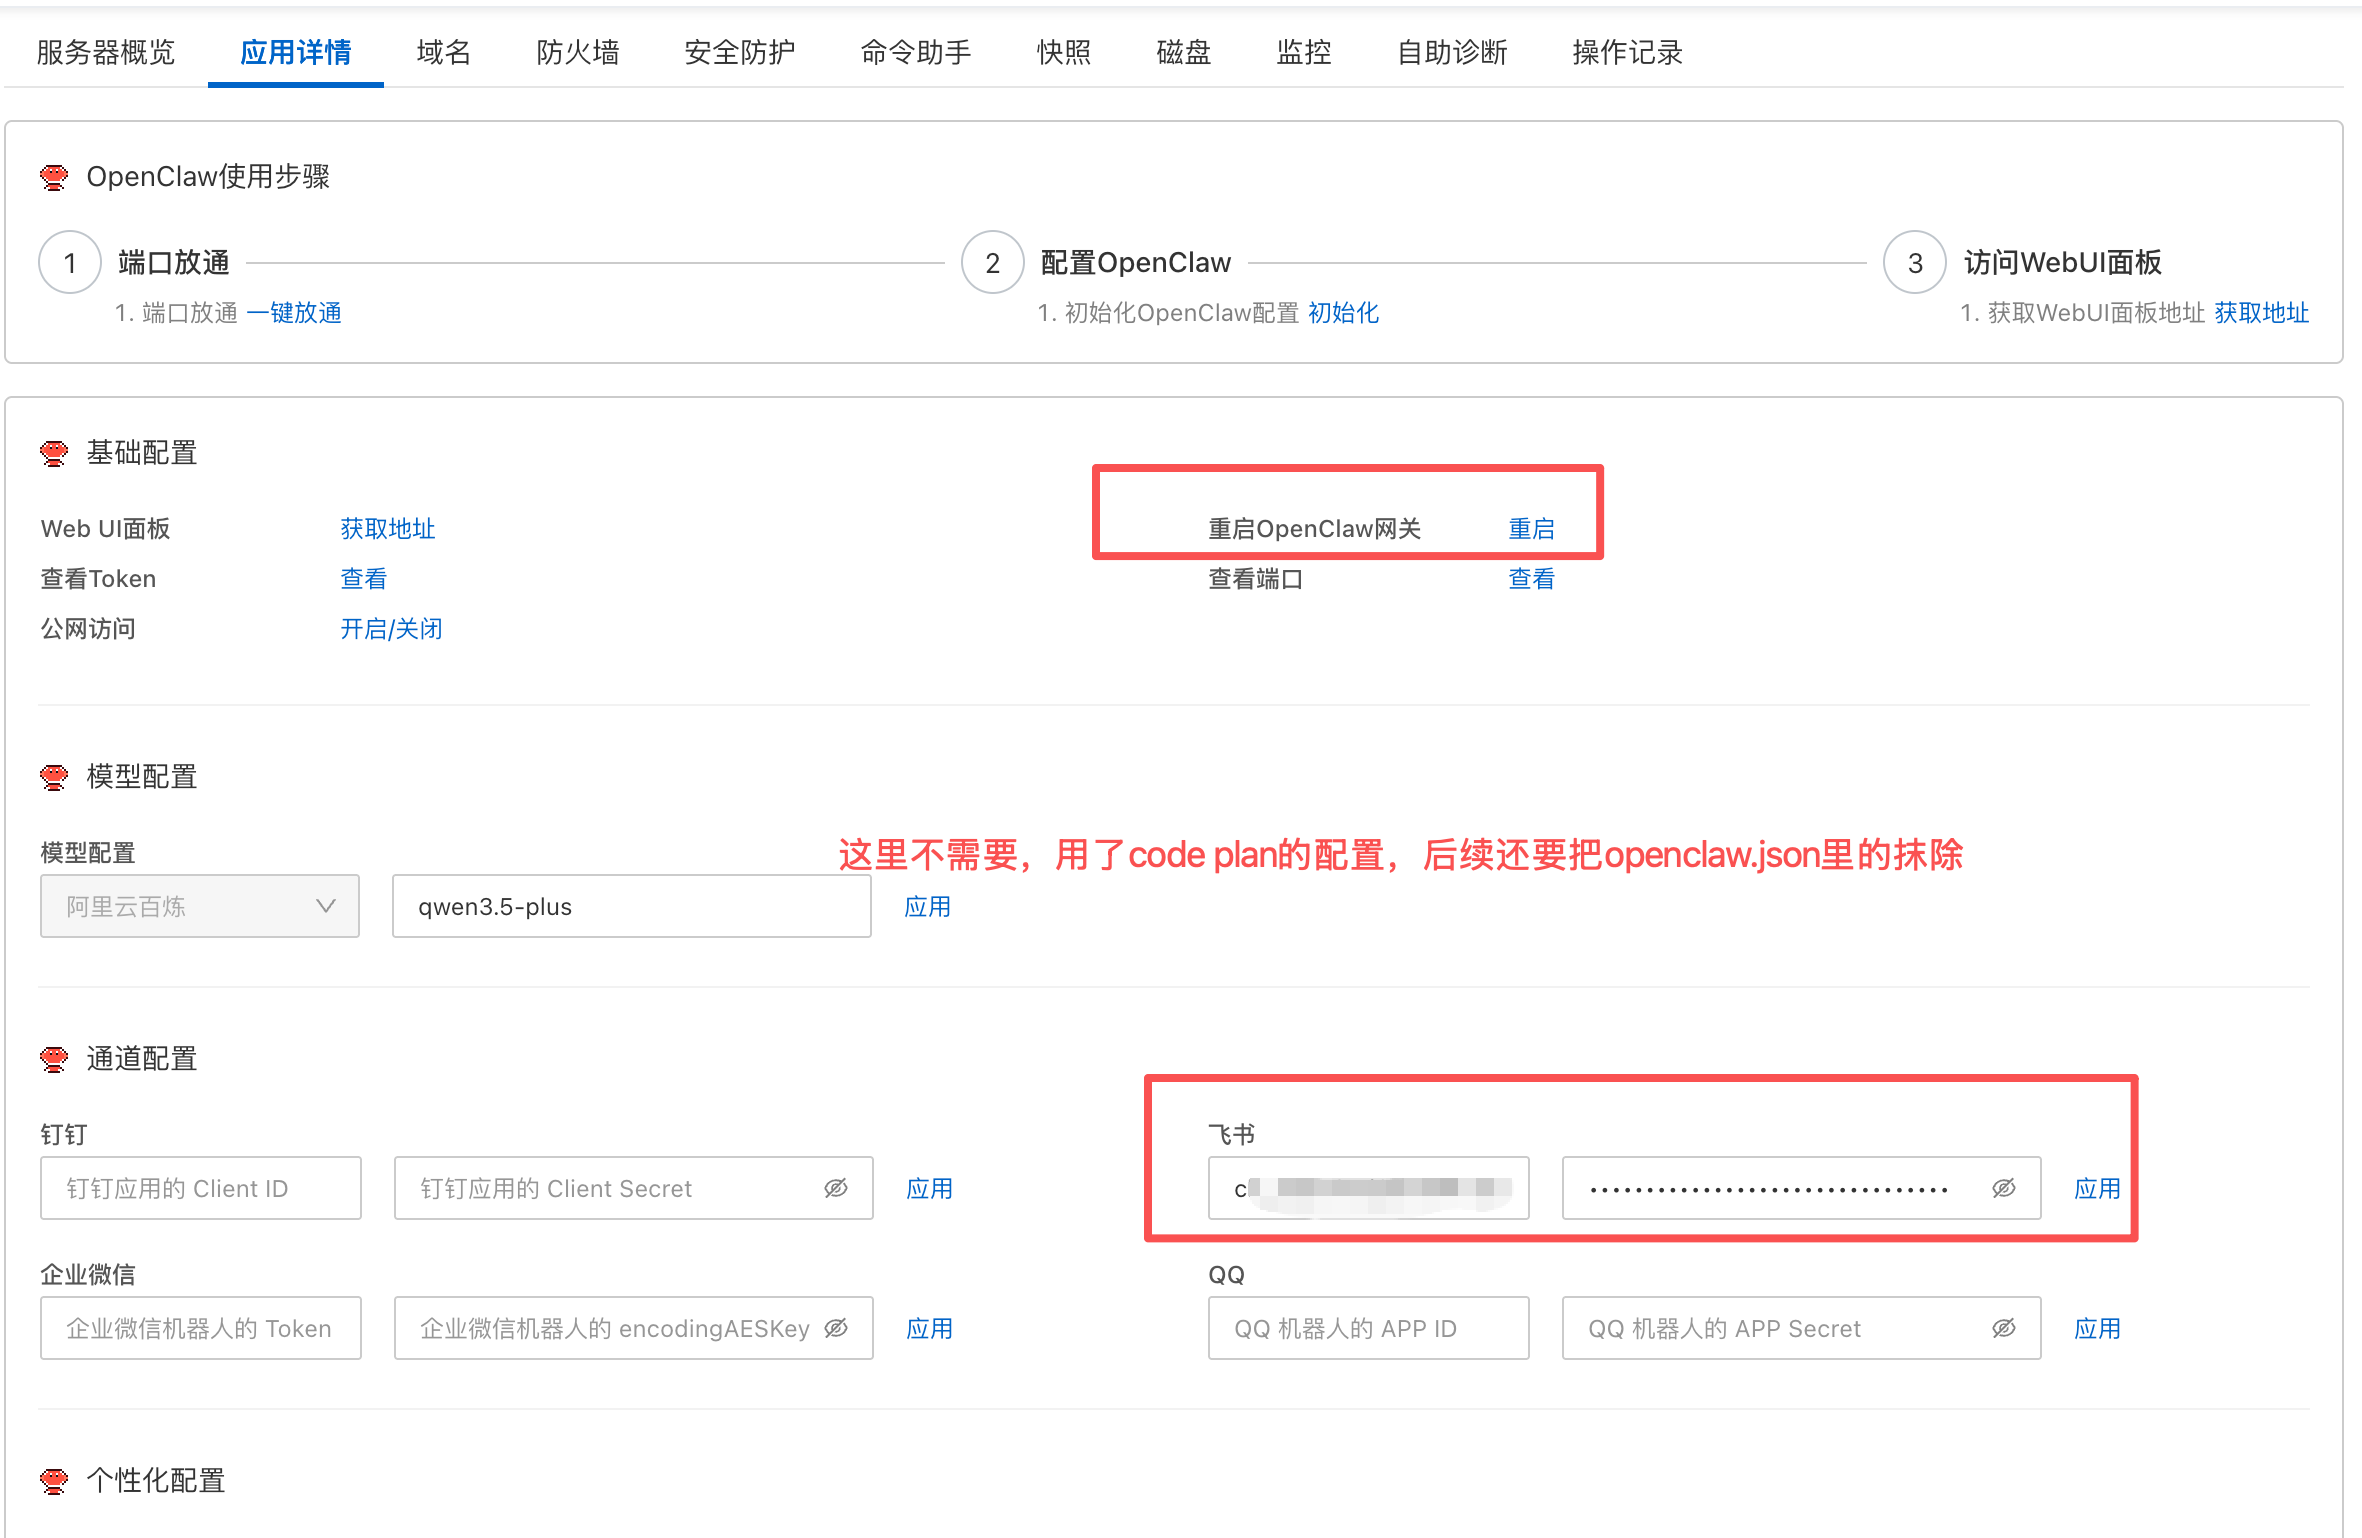Open the 阿里云百炼 model provider dropdown

click(x=200, y=906)
